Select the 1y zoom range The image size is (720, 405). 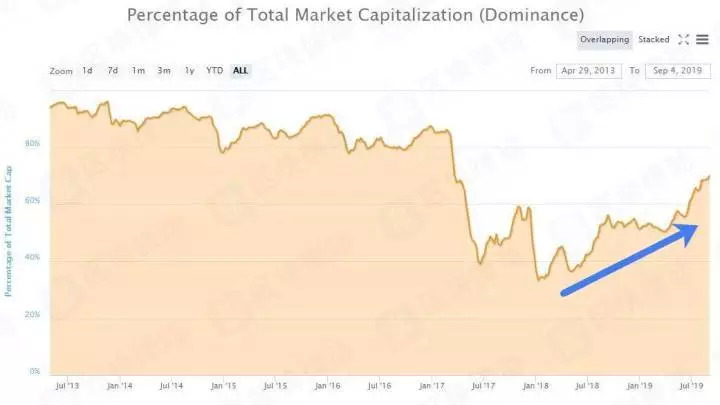point(189,71)
